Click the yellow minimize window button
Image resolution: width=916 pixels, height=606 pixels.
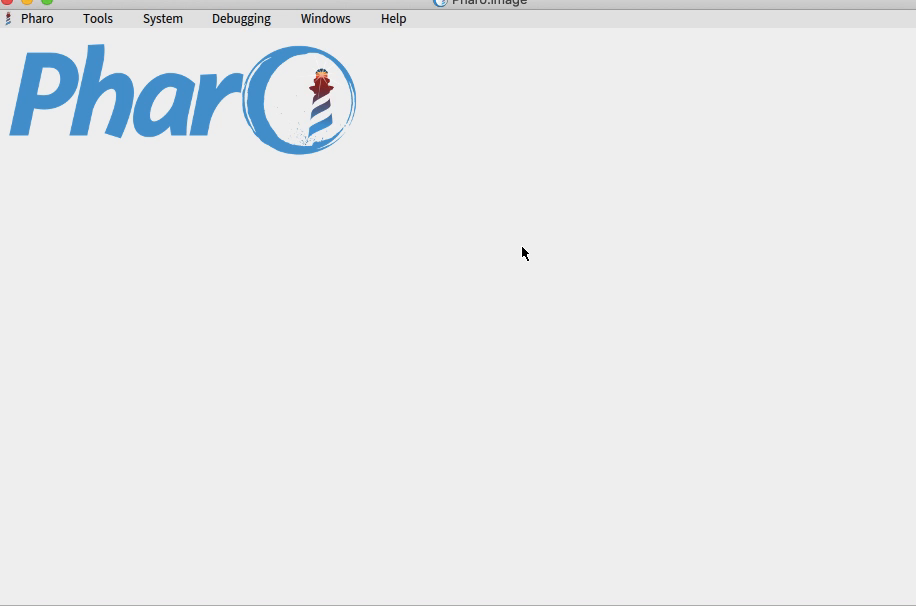pyautogui.click(x=27, y=2)
